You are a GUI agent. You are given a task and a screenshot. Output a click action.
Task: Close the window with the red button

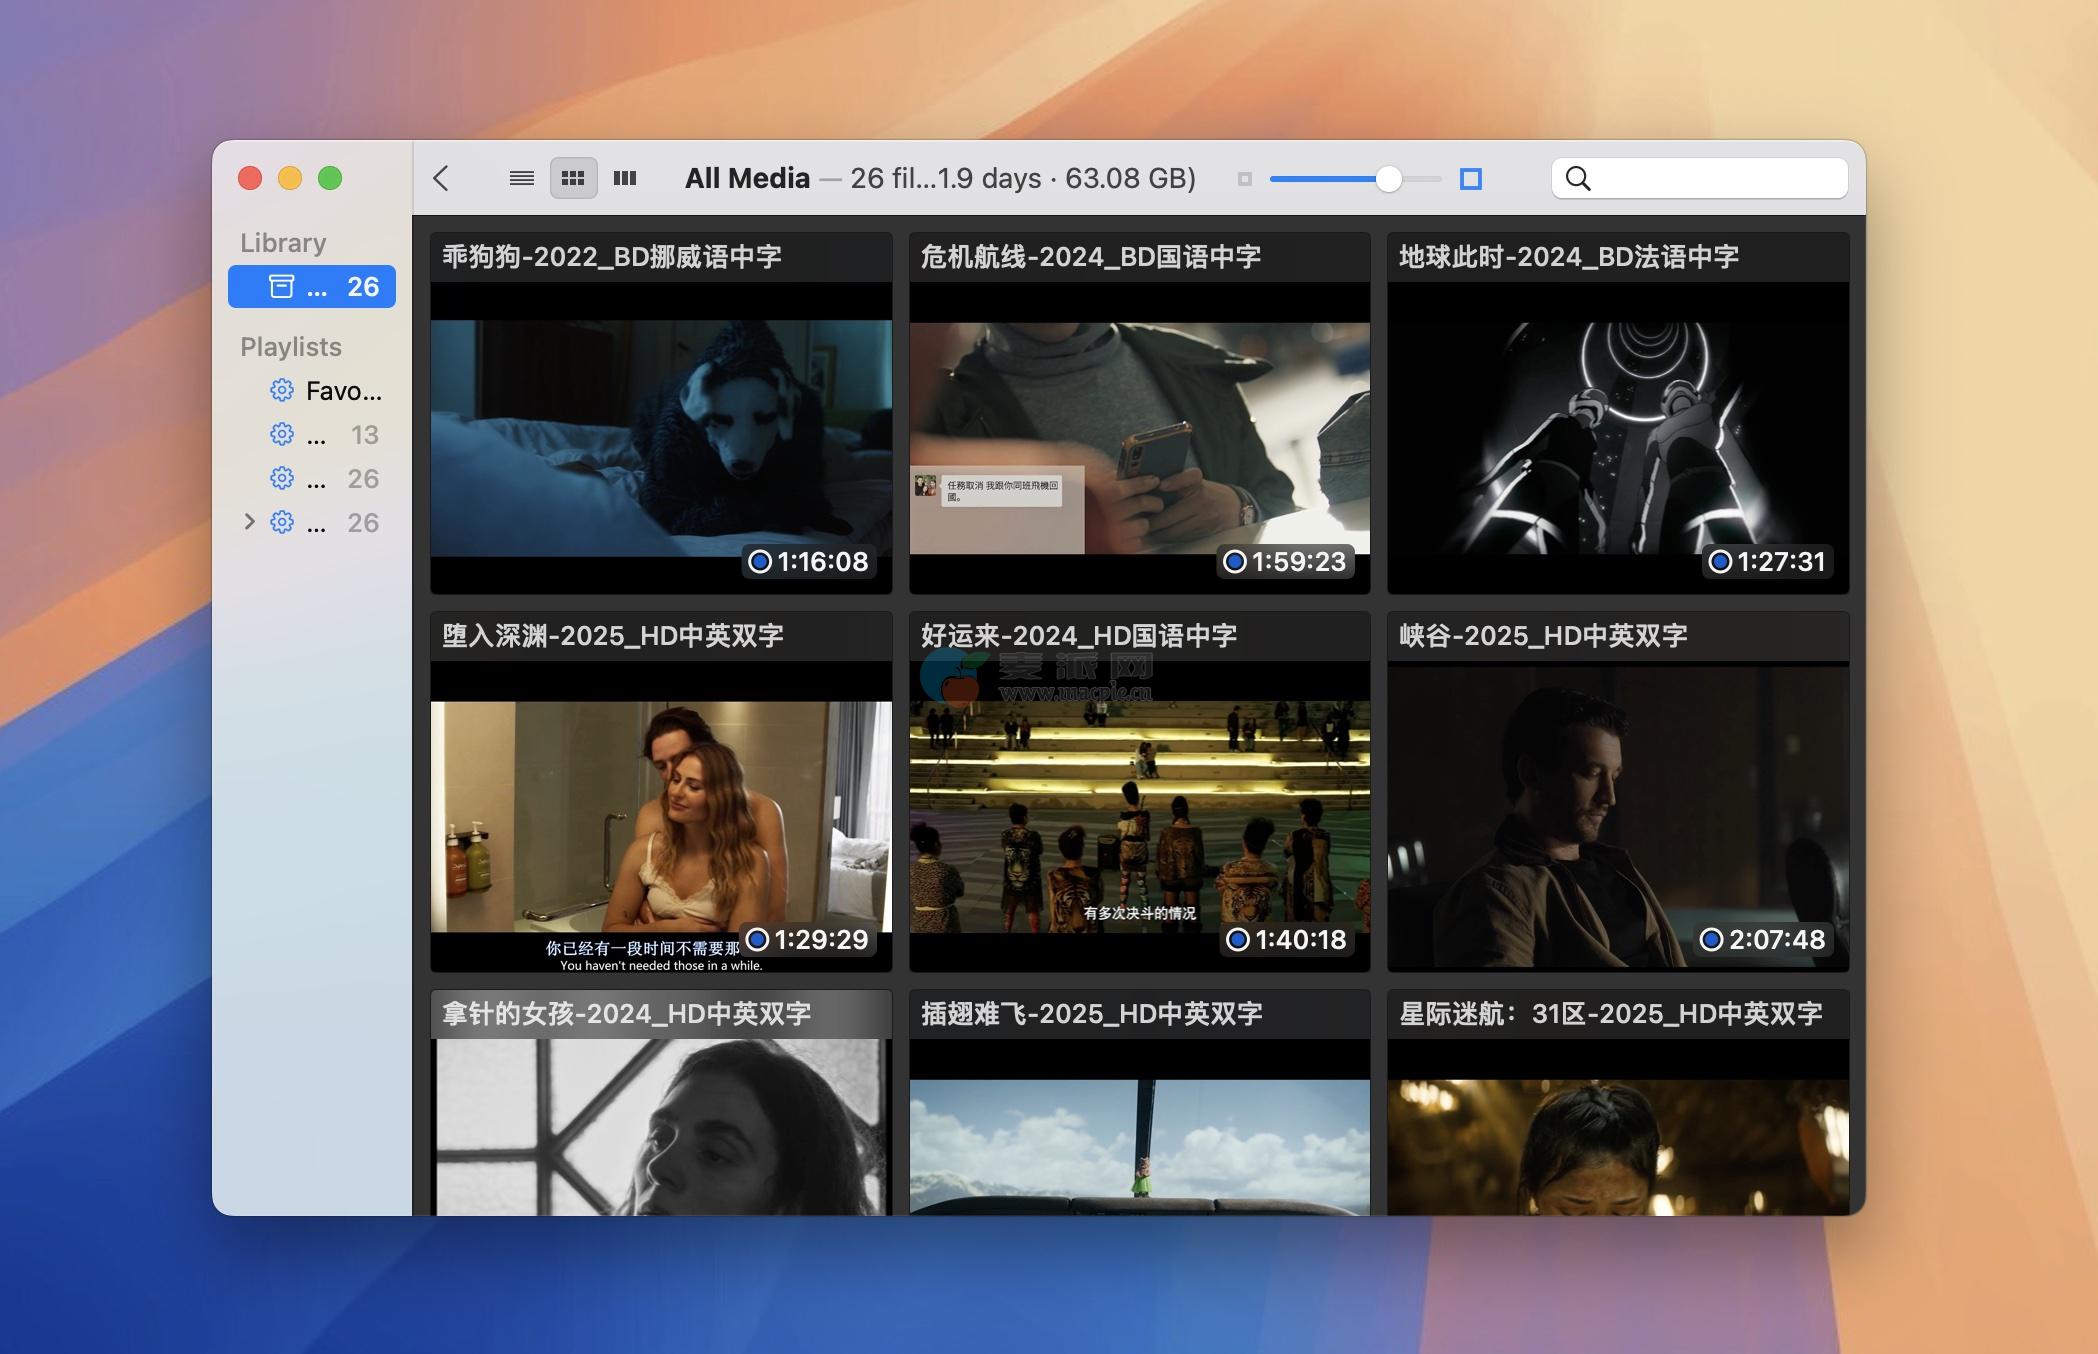250,178
